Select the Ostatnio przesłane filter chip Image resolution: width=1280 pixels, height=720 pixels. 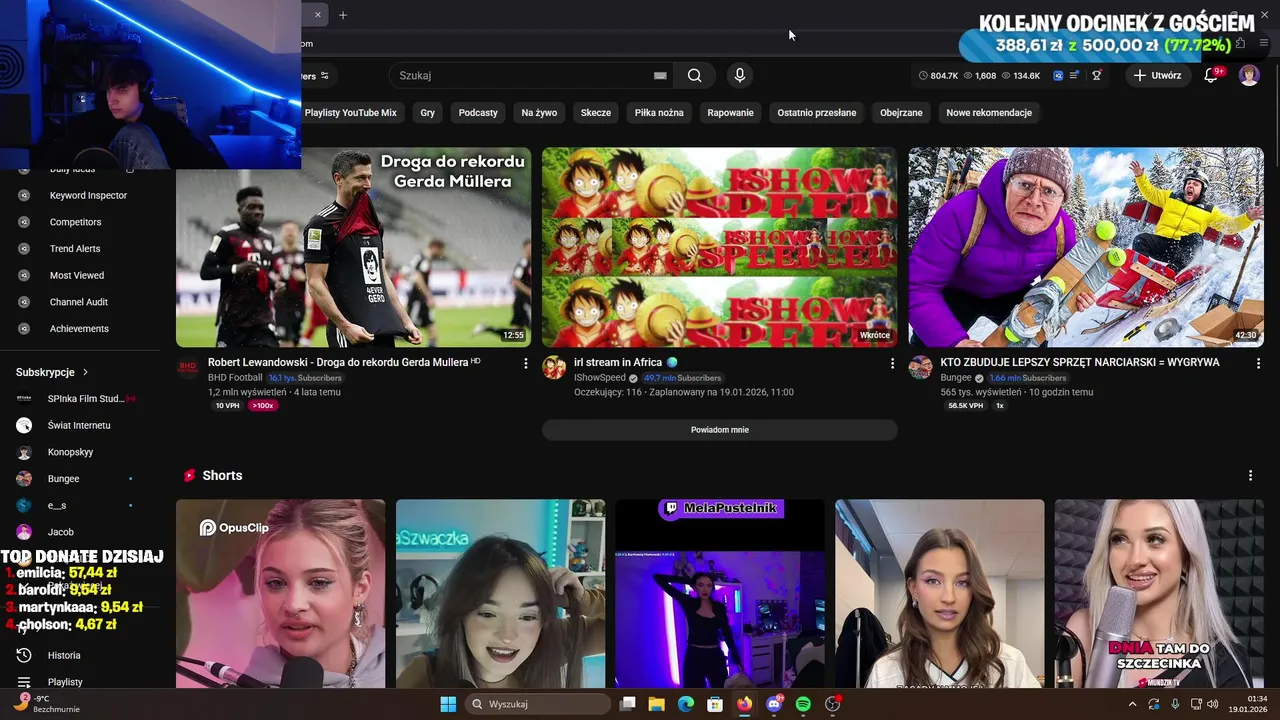(817, 113)
